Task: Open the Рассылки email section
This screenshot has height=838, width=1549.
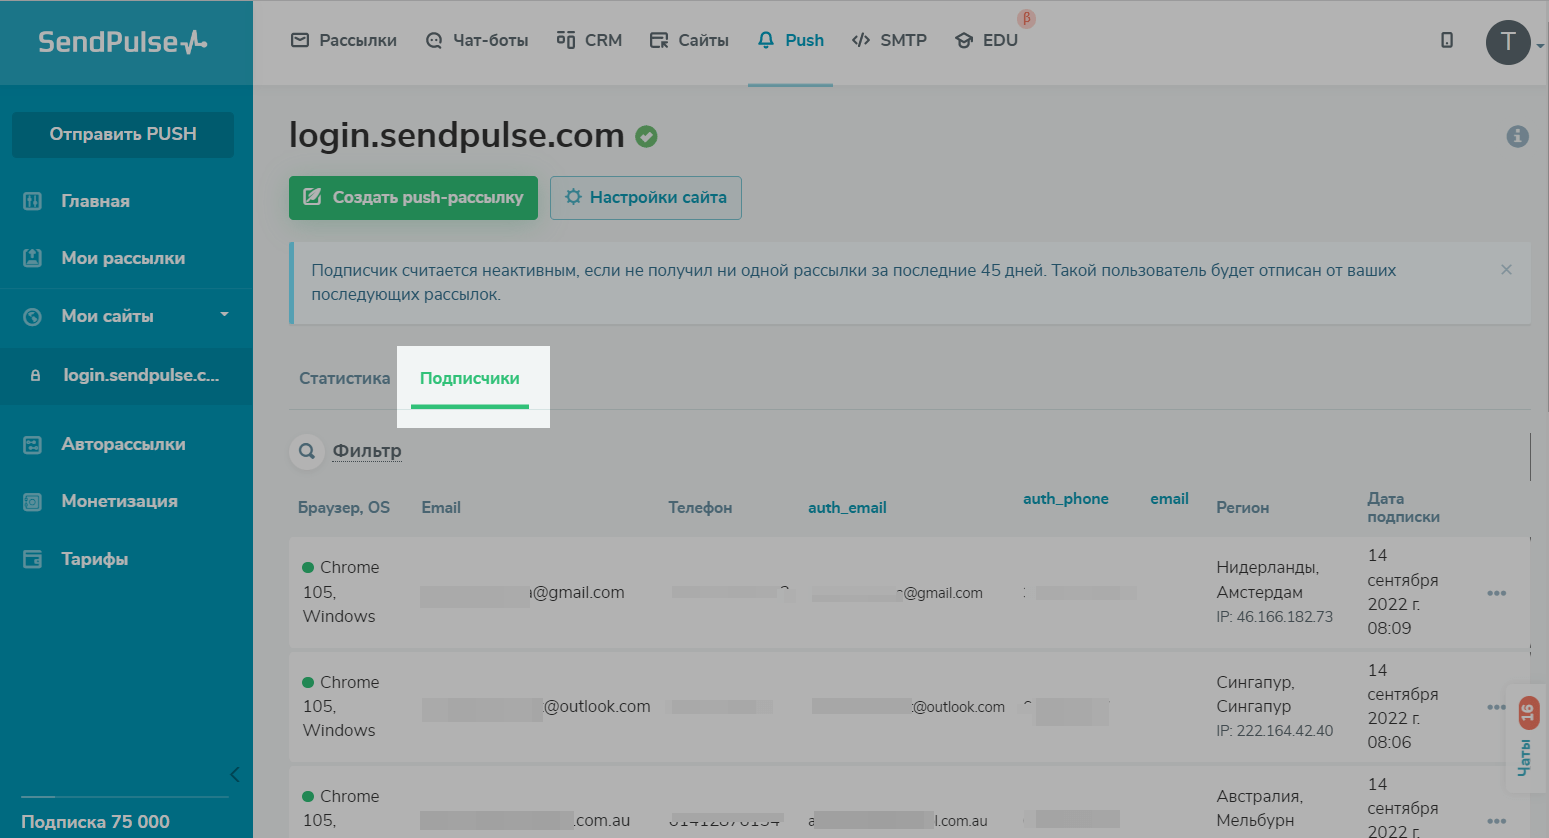Action: pos(343,40)
